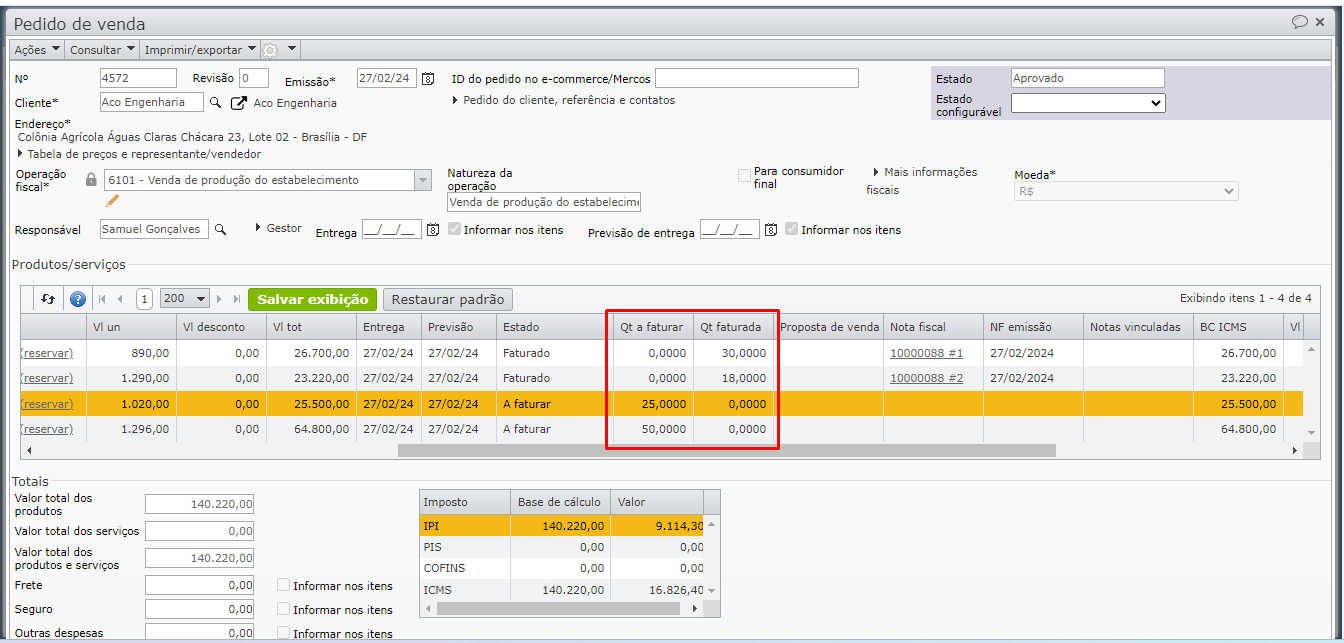Toggle the Para consumidor final checkbox
Image resolution: width=1344 pixels, height=643 pixels.
pos(744,176)
